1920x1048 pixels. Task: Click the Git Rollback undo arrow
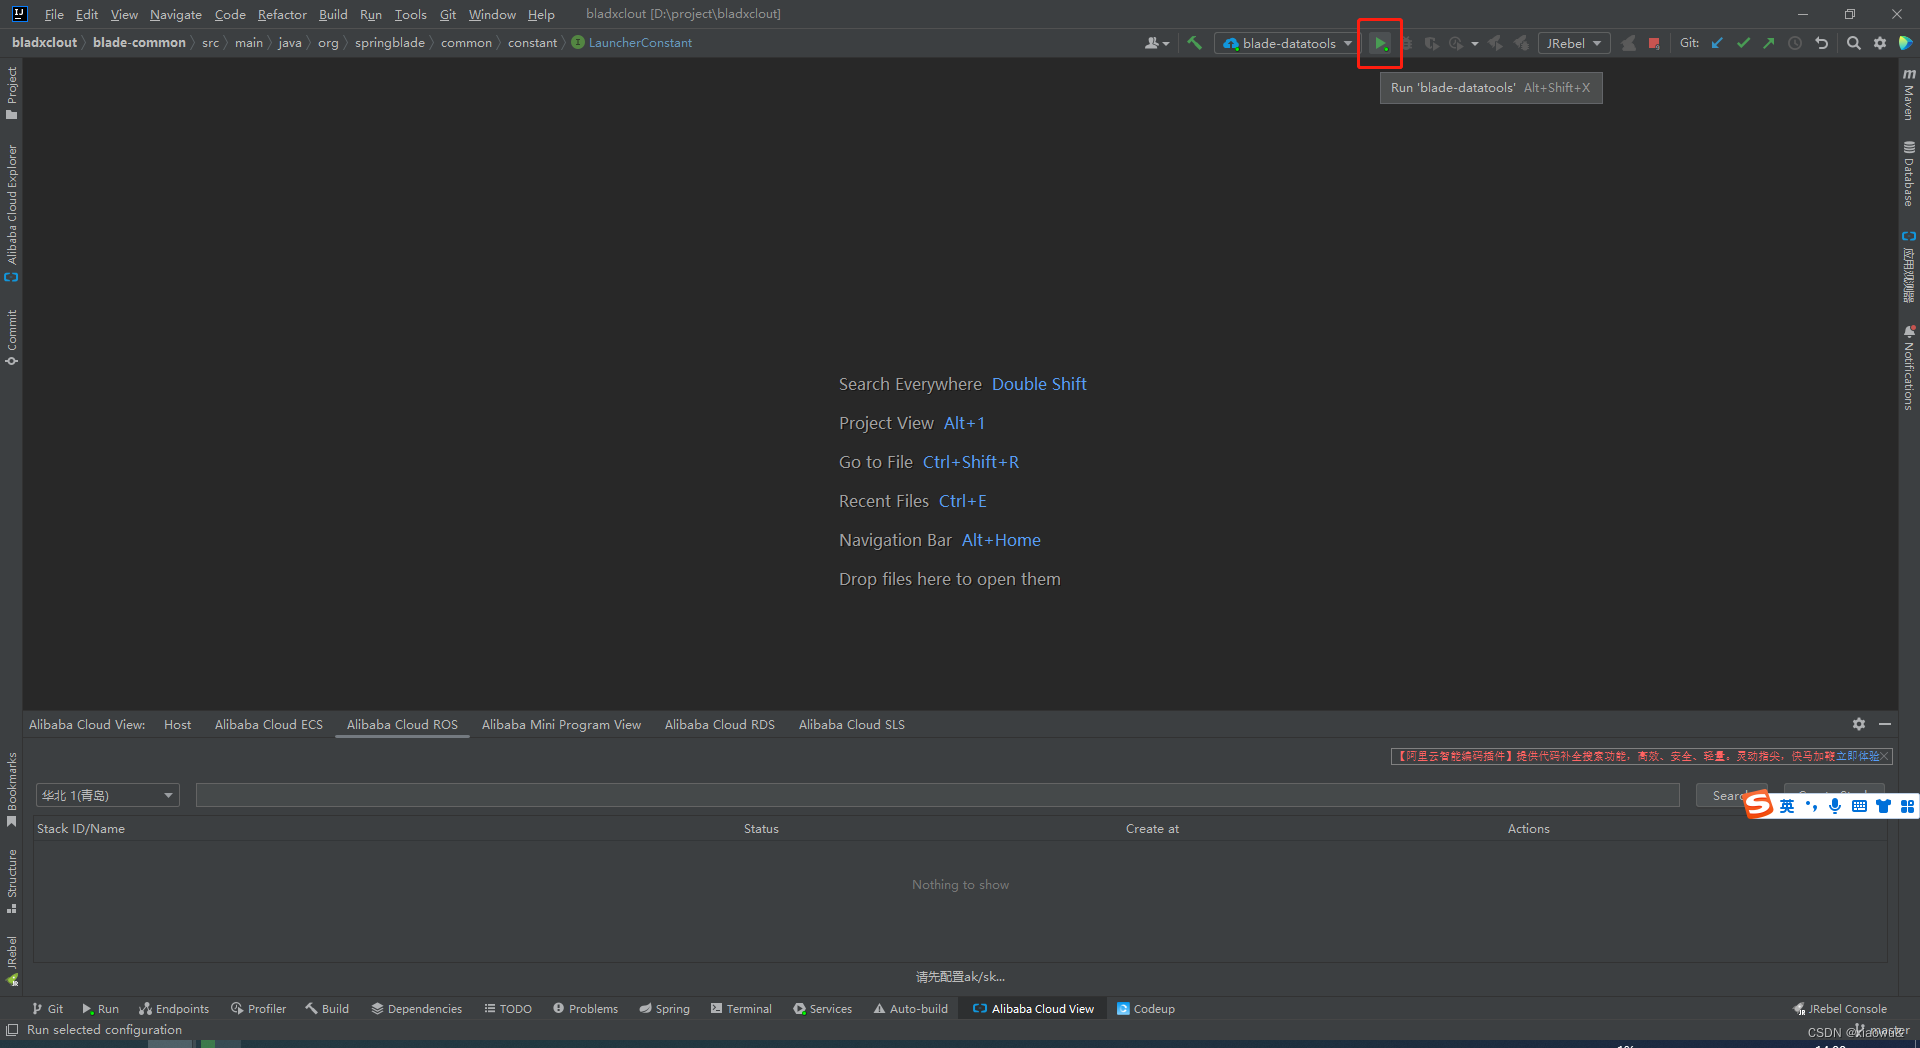[x=1821, y=43]
